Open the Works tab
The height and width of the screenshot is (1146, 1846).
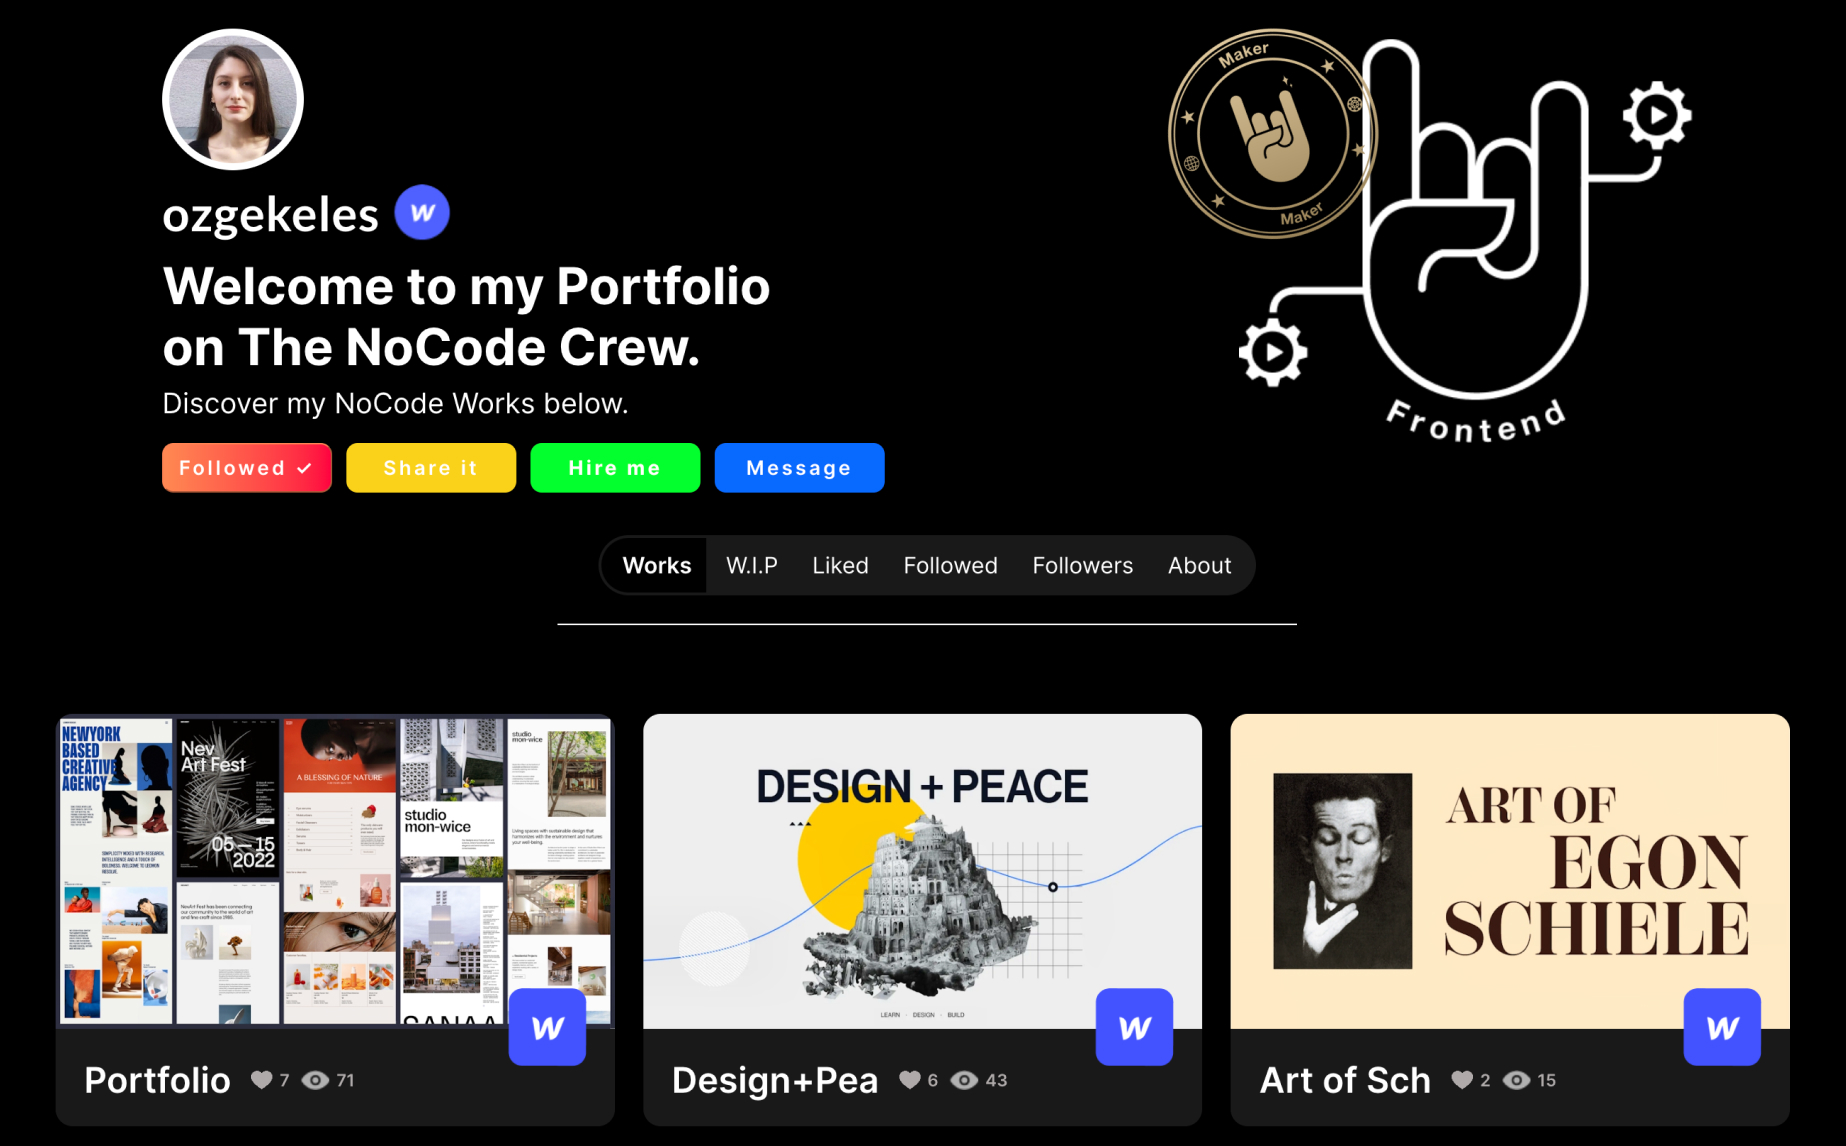point(657,565)
